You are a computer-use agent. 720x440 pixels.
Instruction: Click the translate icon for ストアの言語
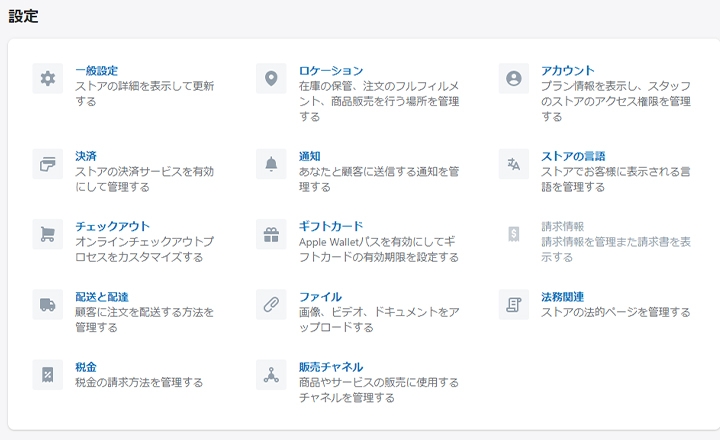(514, 164)
